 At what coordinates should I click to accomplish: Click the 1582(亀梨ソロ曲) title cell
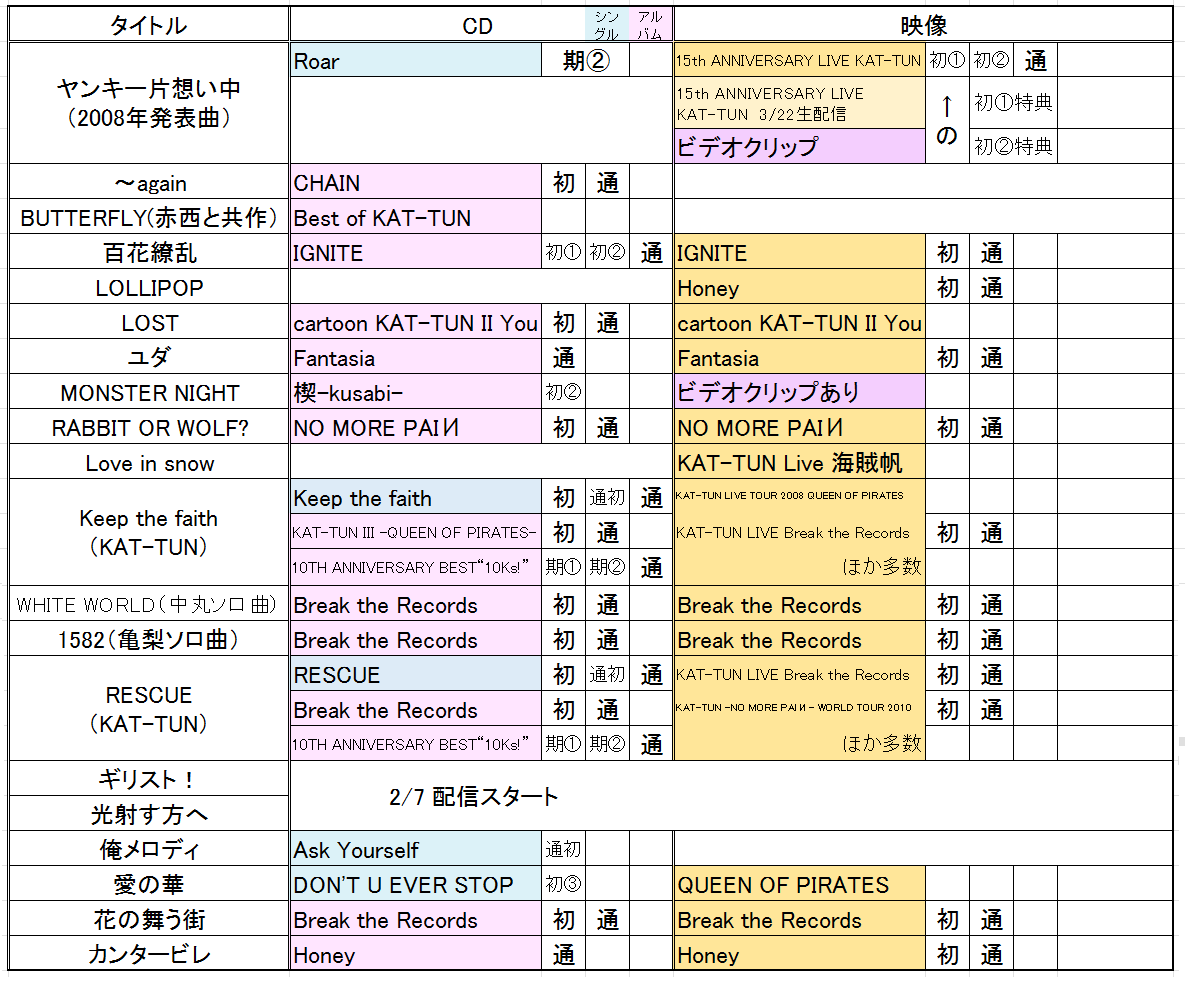[x=149, y=639]
